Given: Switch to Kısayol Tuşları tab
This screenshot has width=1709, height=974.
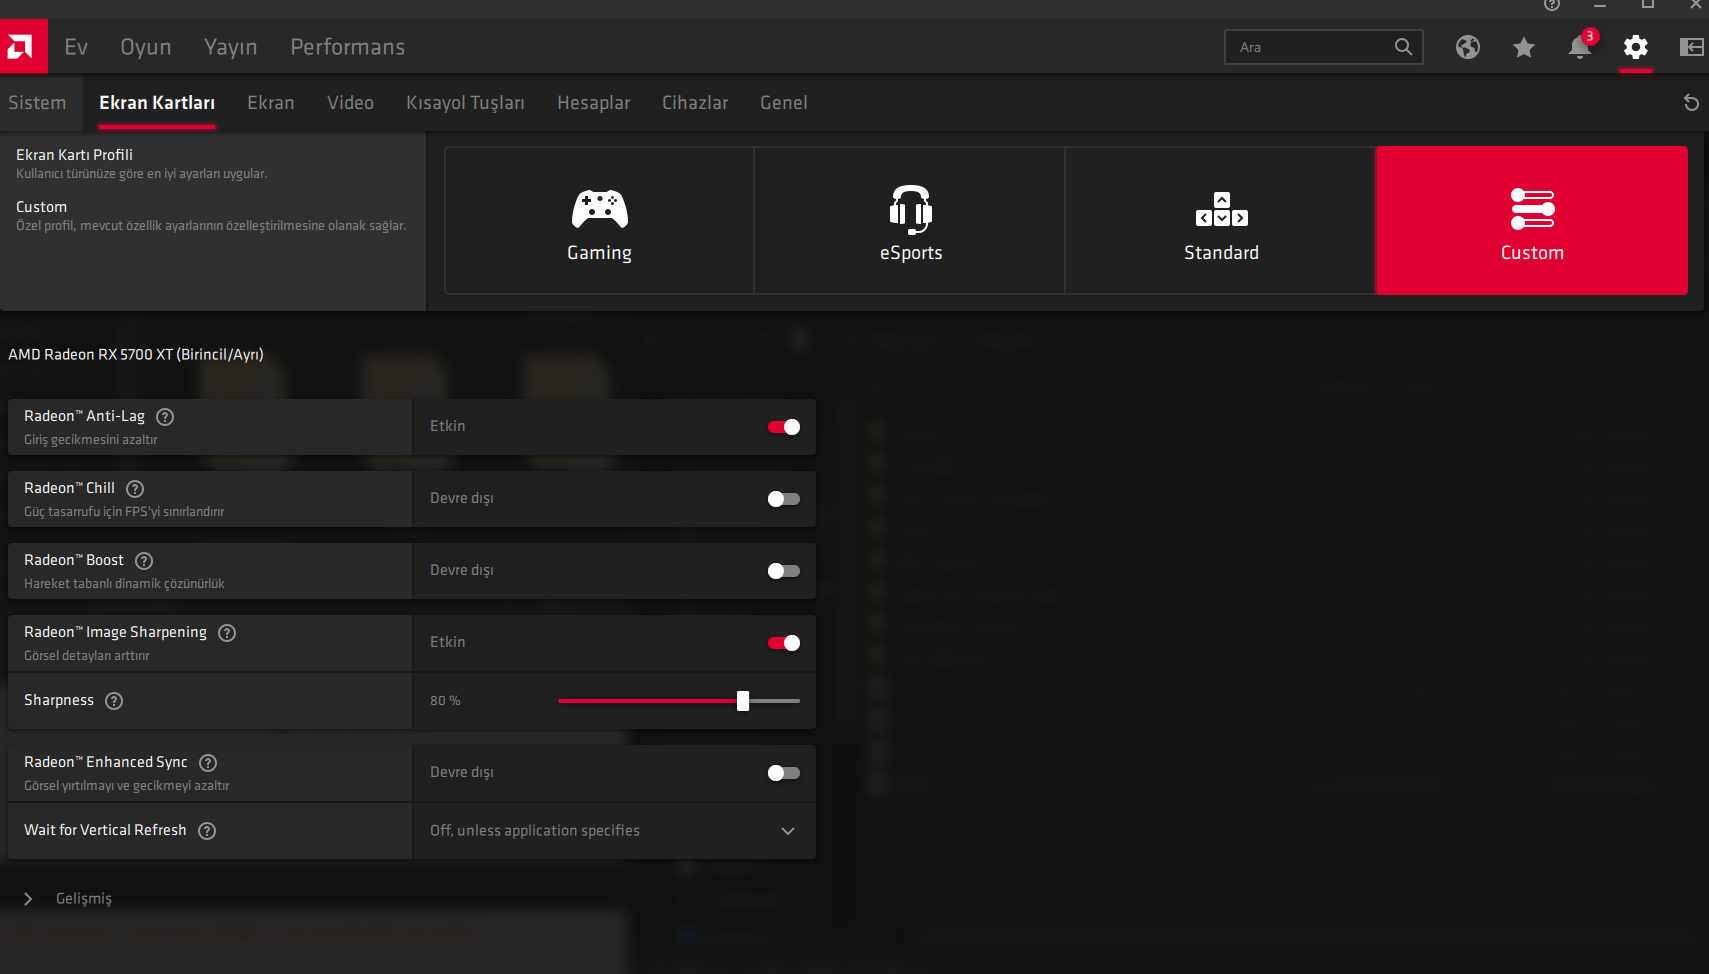Looking at the screenshot, I should 465,103.
